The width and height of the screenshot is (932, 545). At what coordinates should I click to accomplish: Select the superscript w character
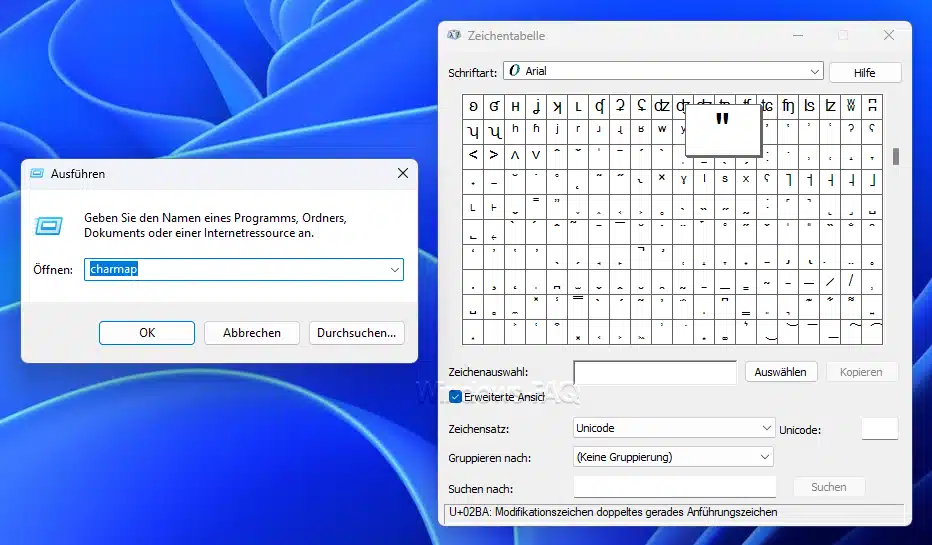click(662, 132)
